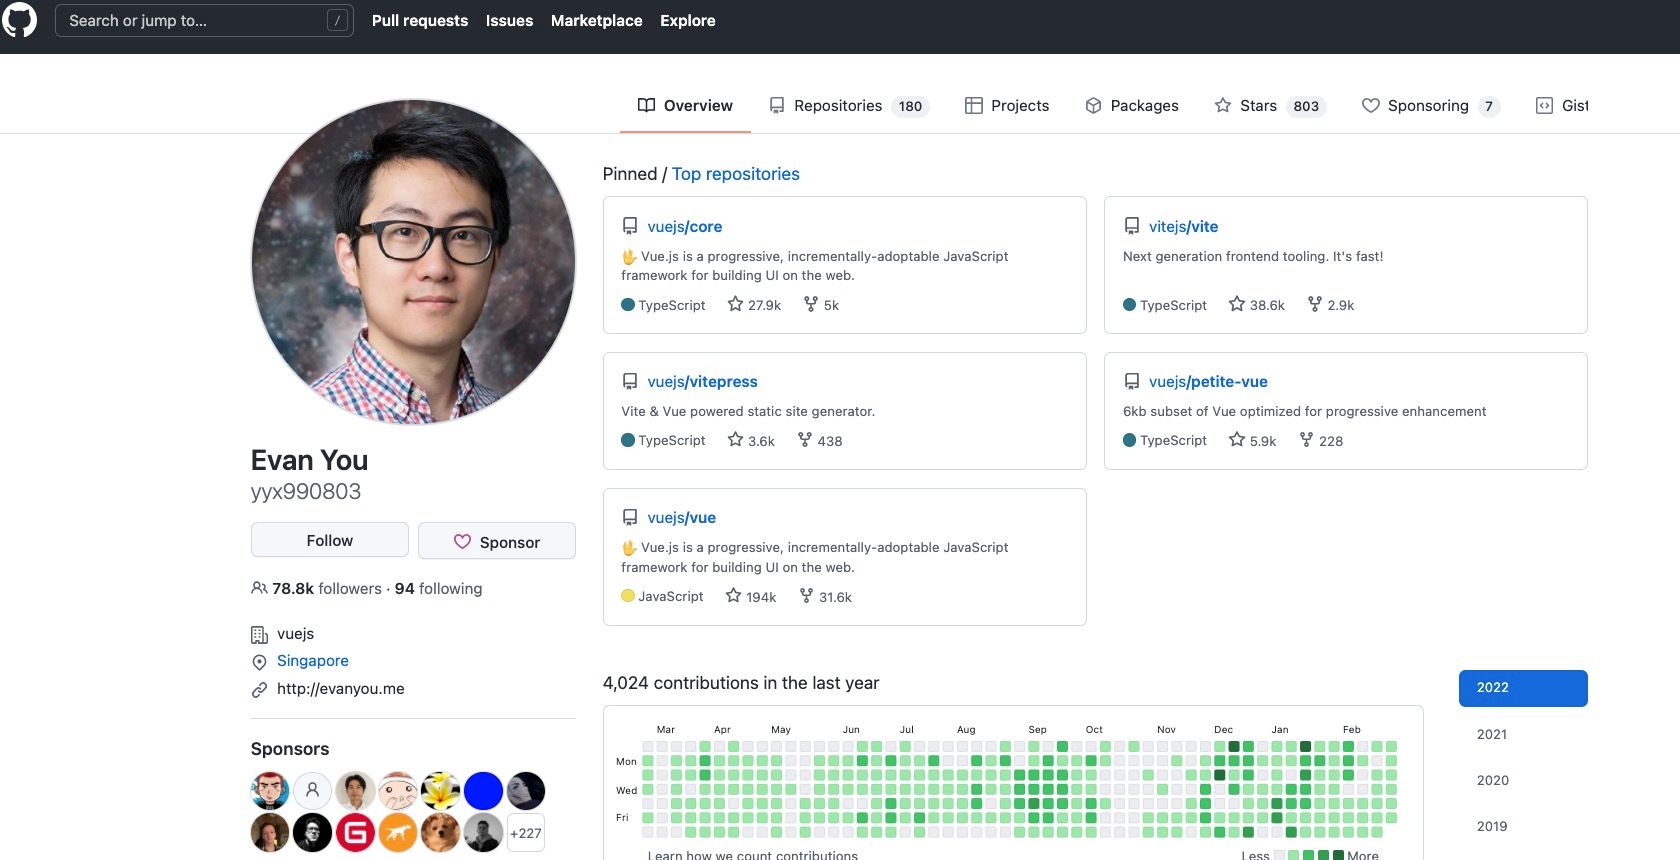Click the repository icon beside vuejs/vue
Viewport: 1680px width, 860px height.
(x=630, y=517)
